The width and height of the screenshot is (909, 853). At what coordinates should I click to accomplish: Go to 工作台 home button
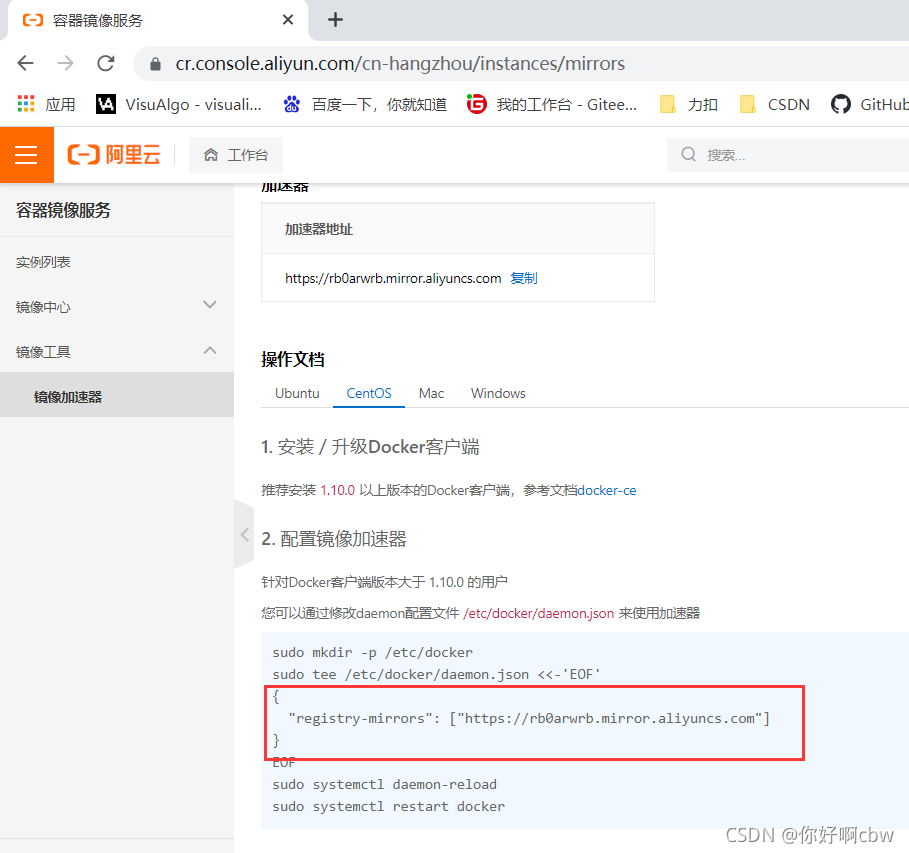(236, 155)
